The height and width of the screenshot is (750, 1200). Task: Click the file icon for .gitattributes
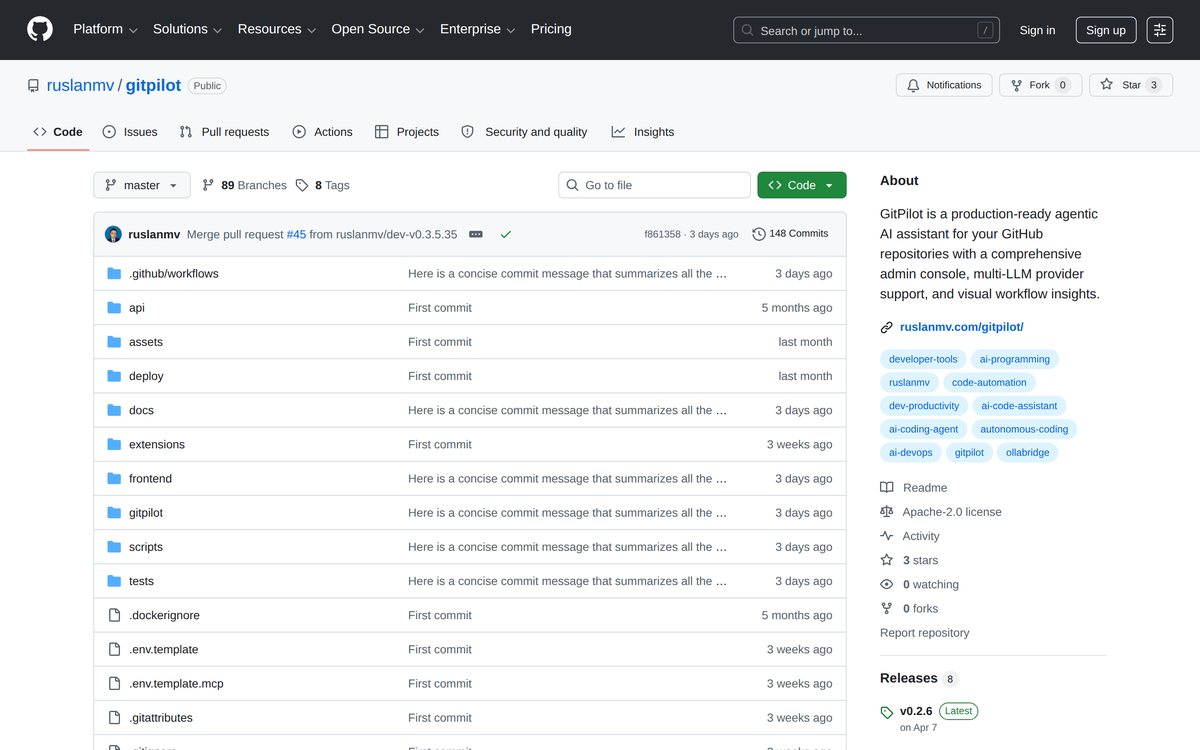(x=114, y=717)
